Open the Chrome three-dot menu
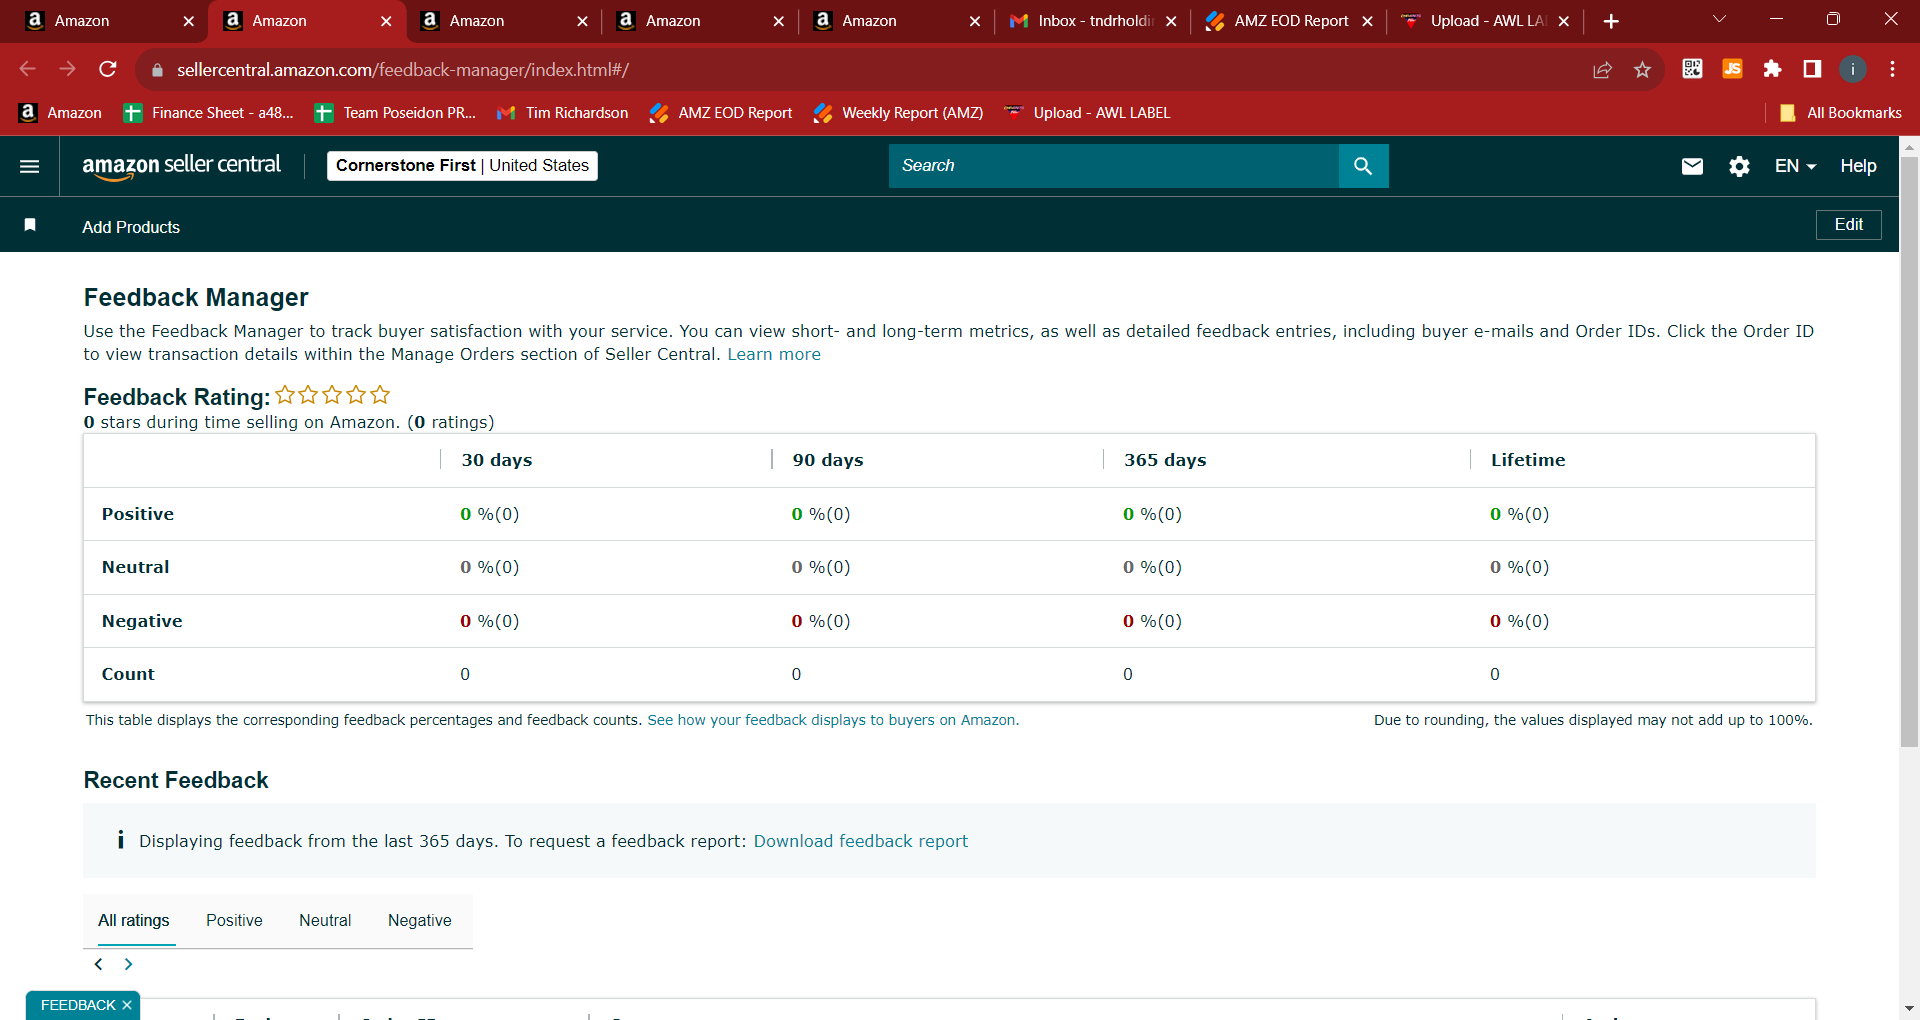1920x1020 pixels. tap(1892, 69)
